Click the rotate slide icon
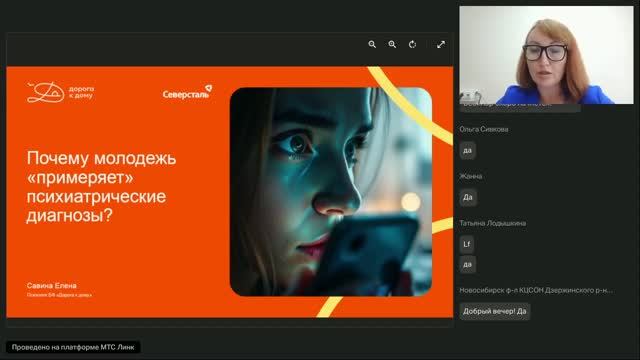The image size is (640, 360). point(412,44)
